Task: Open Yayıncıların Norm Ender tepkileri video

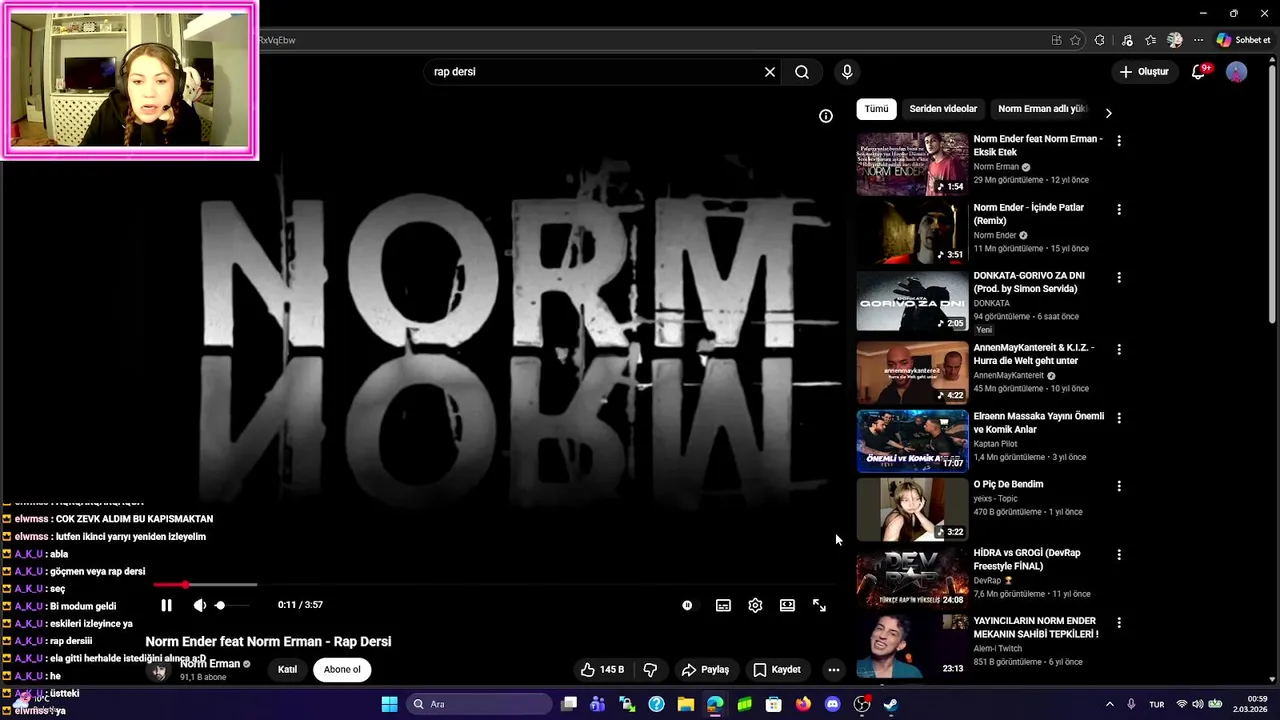Action: [1036, 627]
